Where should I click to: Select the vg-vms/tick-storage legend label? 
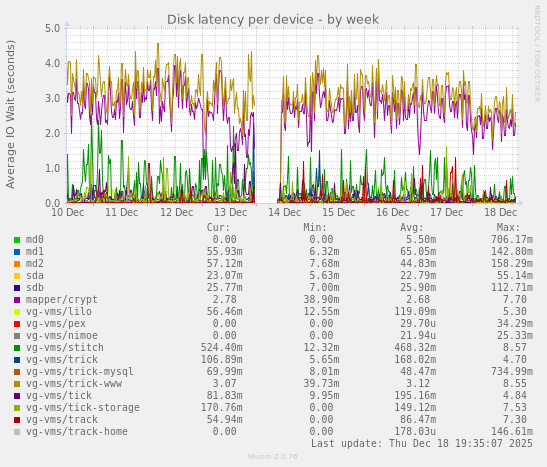(x=82, y=407)
